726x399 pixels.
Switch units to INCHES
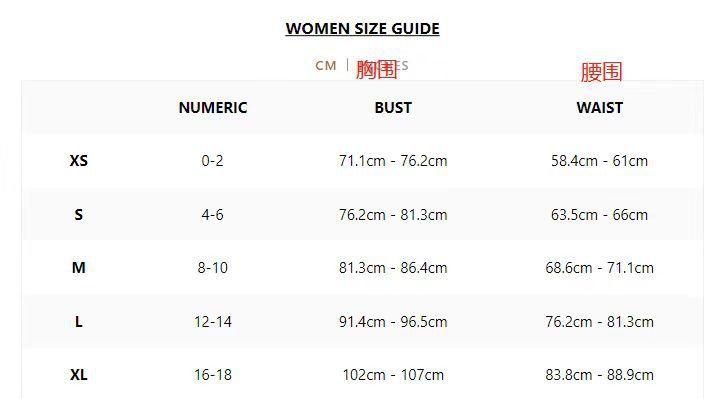click(382, 66)
